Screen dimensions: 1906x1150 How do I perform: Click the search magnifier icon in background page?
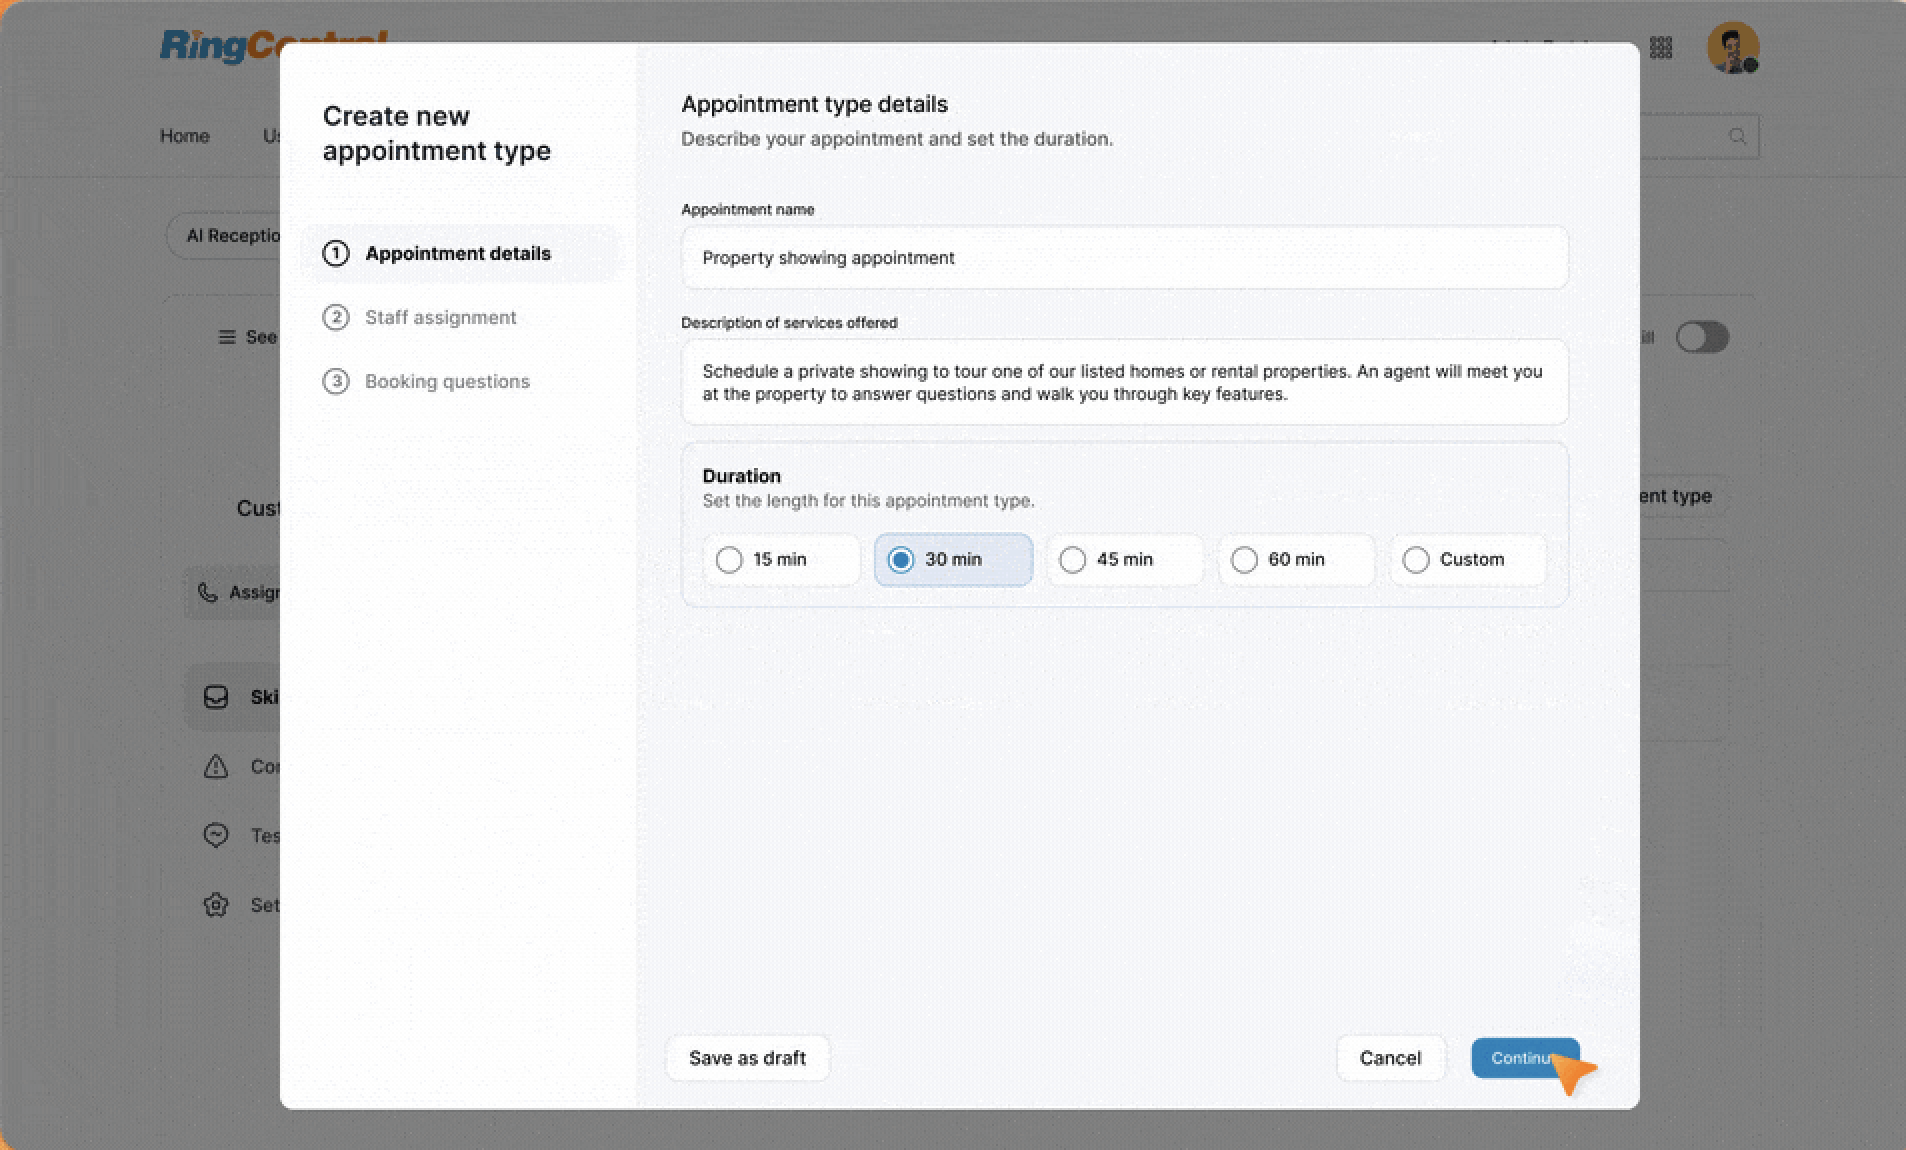[1738, 136]
